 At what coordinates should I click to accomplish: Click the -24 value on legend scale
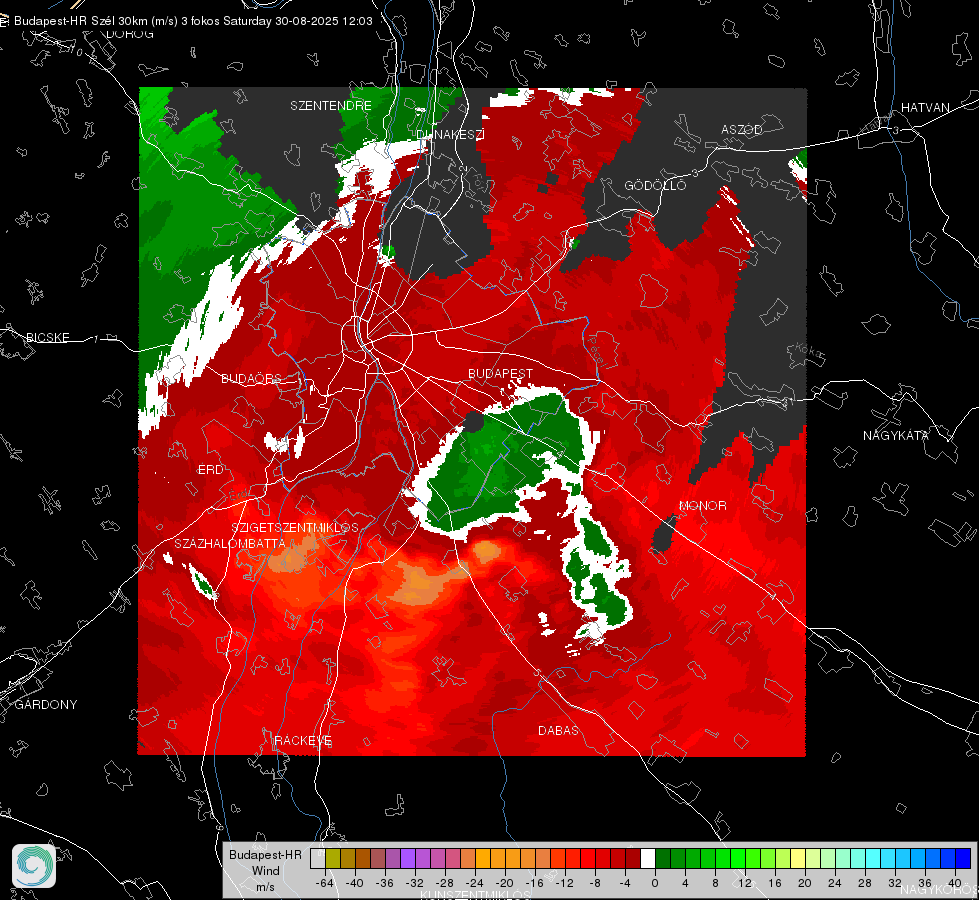pyautogui.click(x=475, y=883)
